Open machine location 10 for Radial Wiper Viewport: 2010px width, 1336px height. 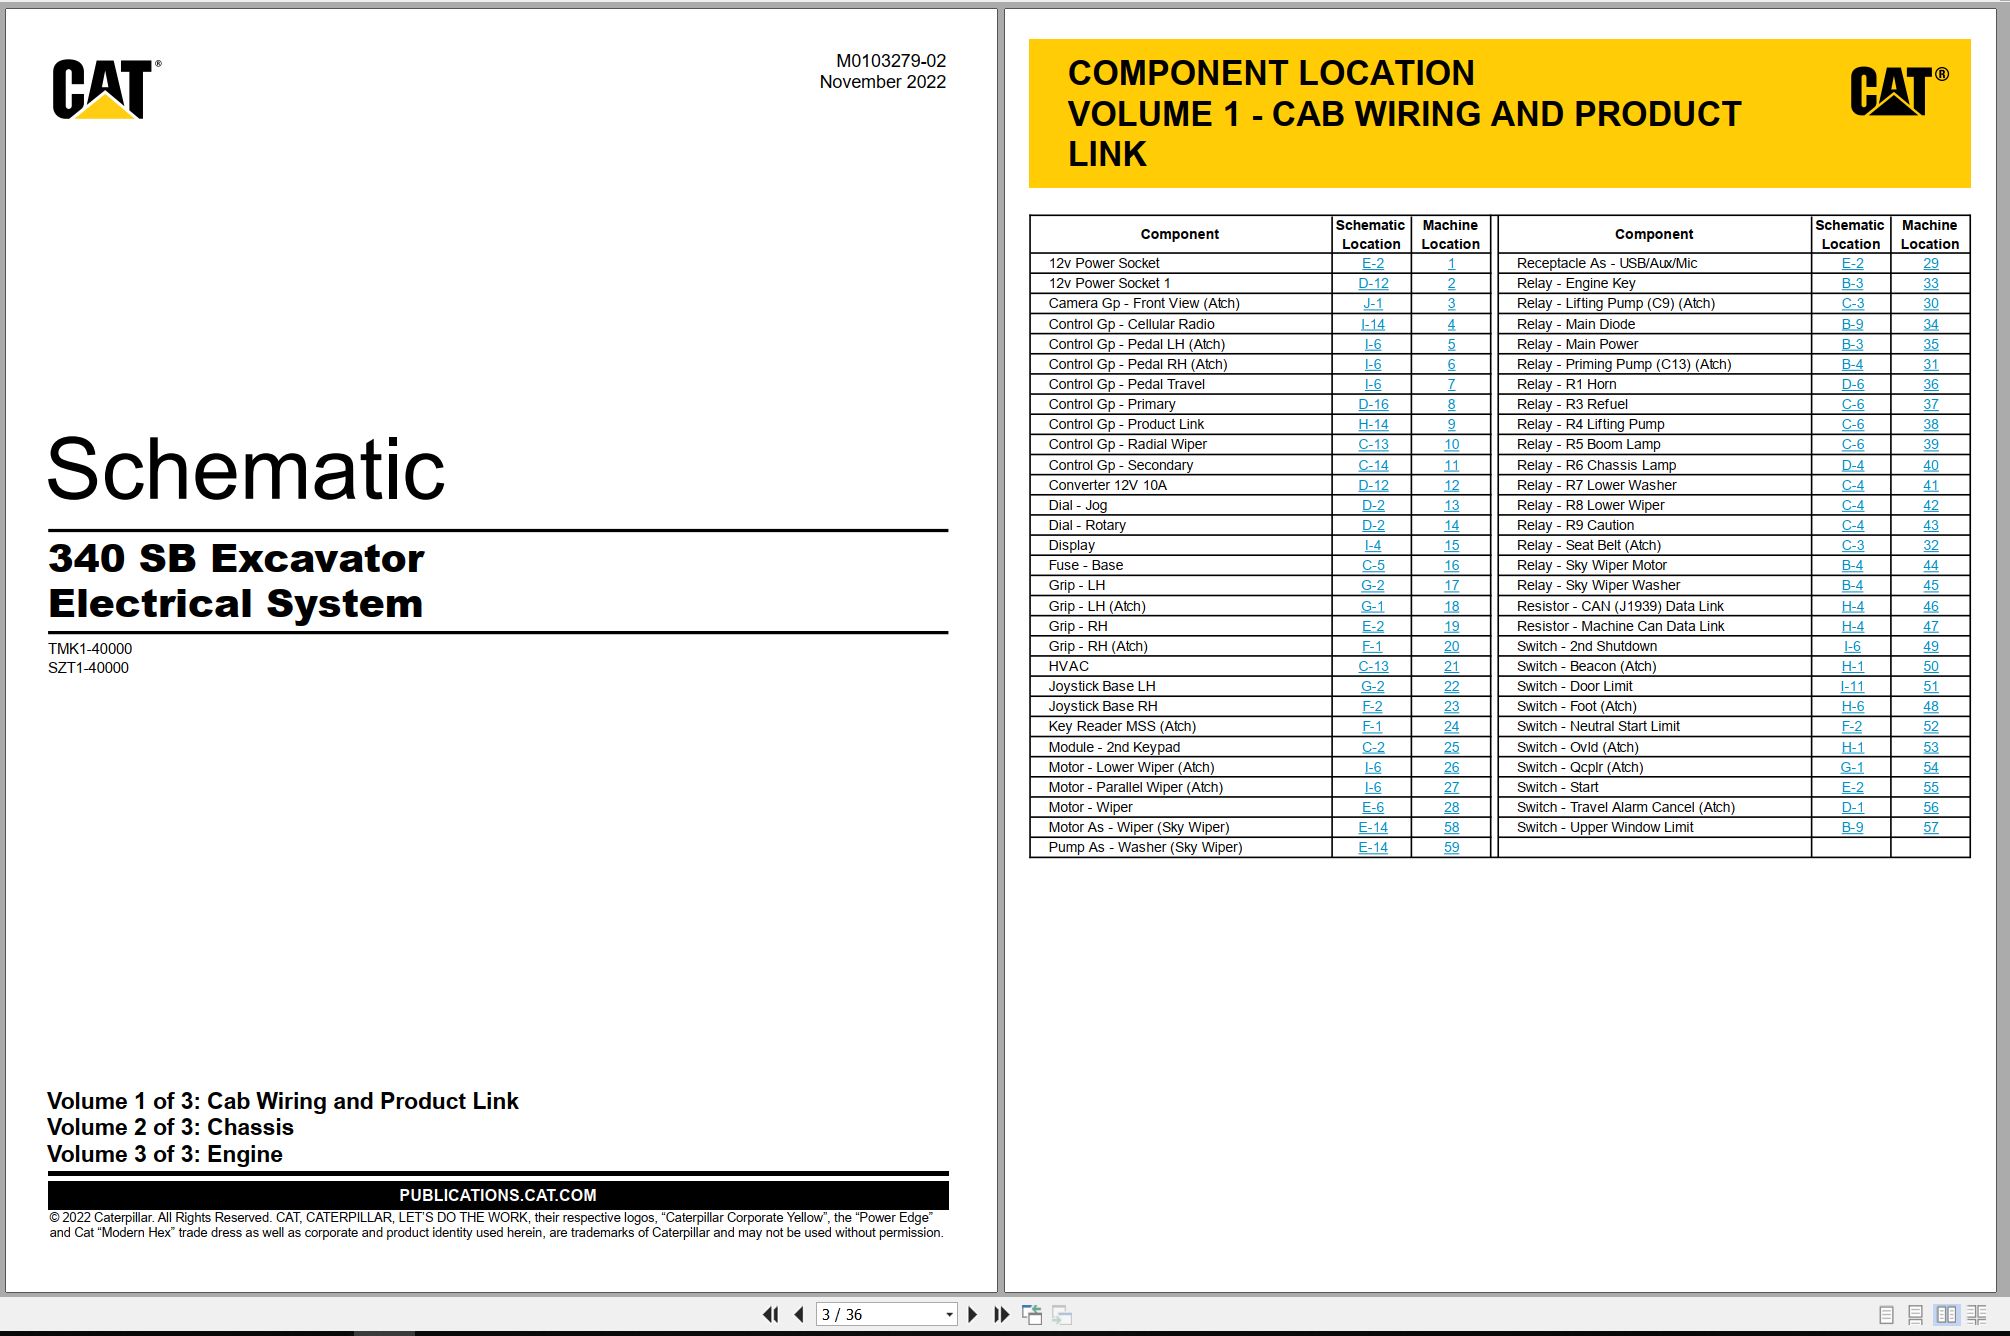tap(1451, 444)
